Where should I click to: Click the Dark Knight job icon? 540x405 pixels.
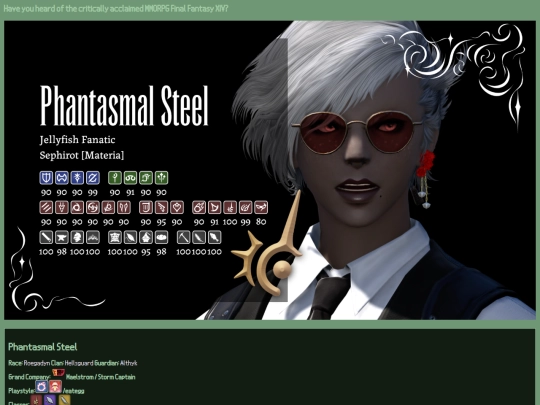click(77, 178)
